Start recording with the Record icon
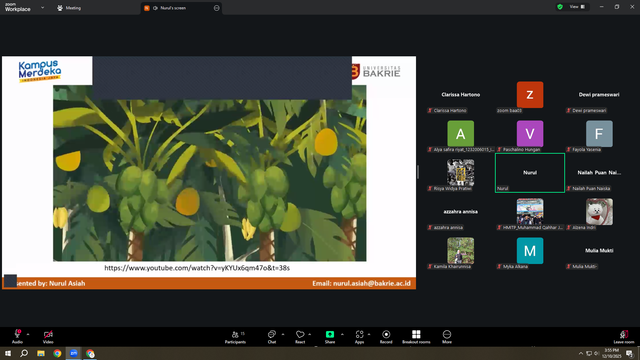This screenshot has width=640, height=360. point(386,334)
